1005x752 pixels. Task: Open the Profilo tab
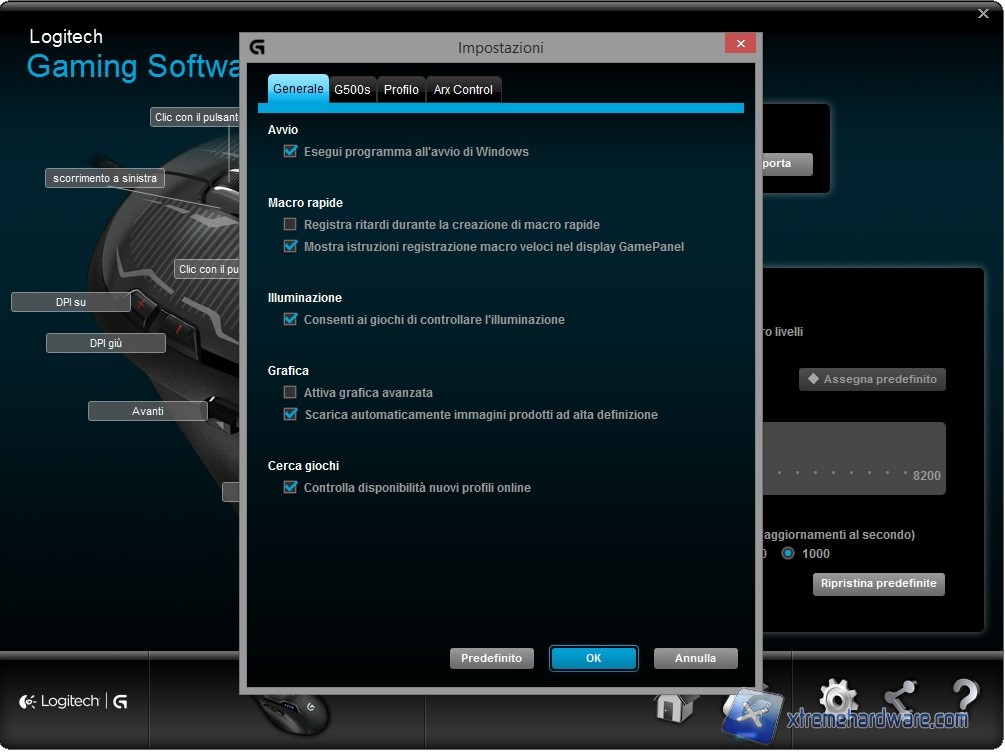pyautogui.click(x=401, y=90)
